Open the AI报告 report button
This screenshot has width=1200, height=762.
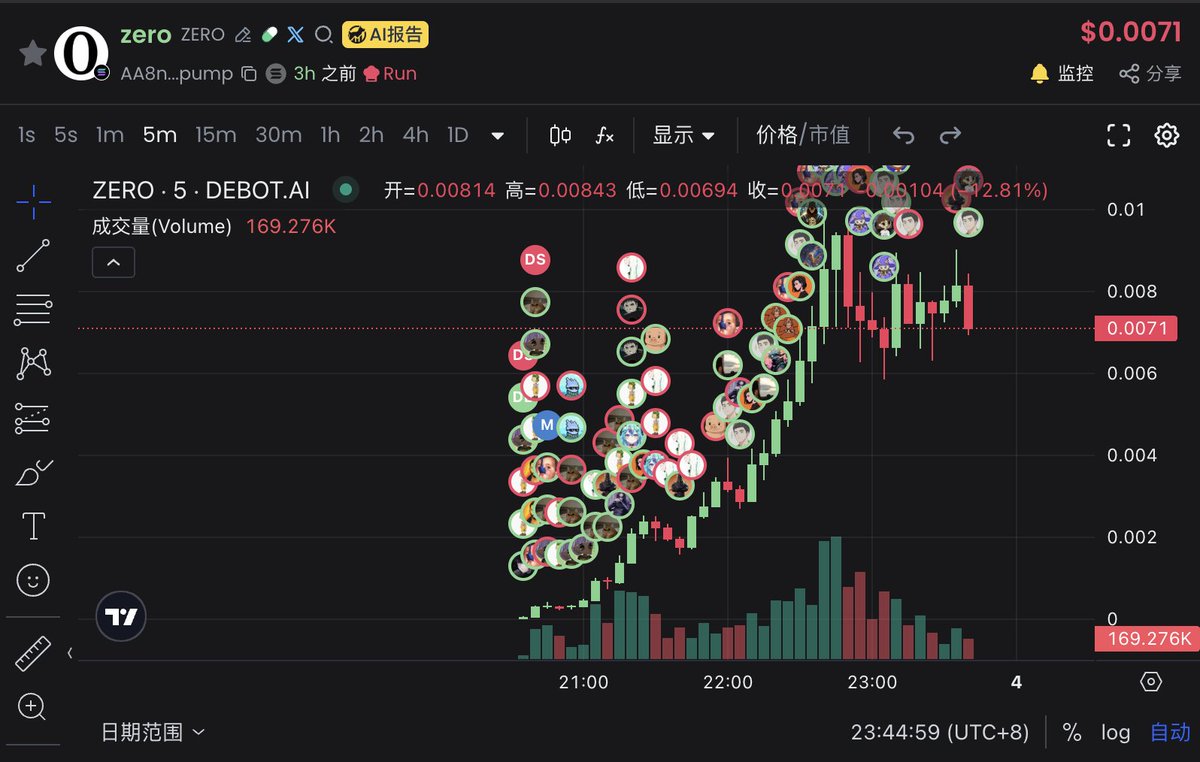(385, 35)
